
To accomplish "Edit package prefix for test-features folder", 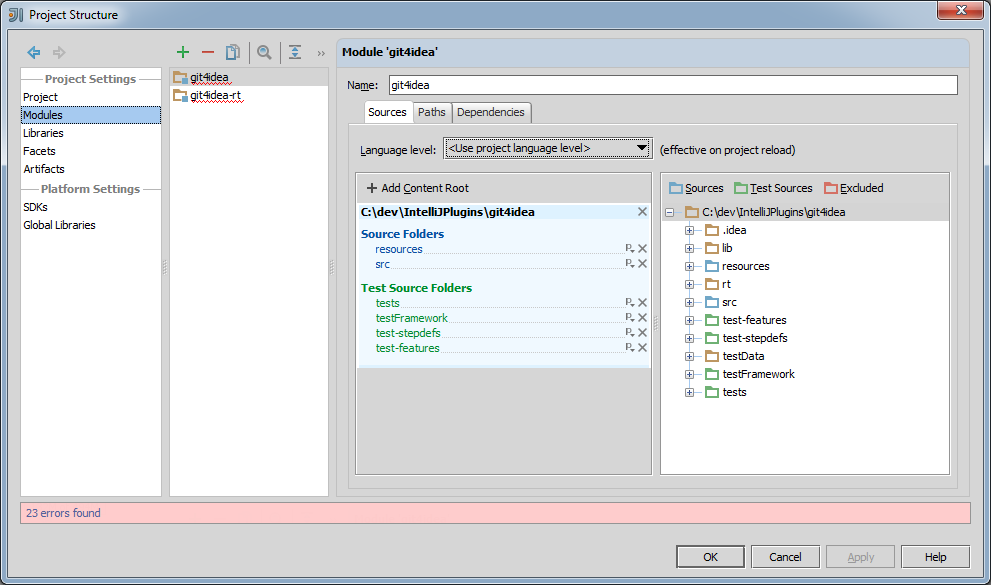I will coord(629,347).
